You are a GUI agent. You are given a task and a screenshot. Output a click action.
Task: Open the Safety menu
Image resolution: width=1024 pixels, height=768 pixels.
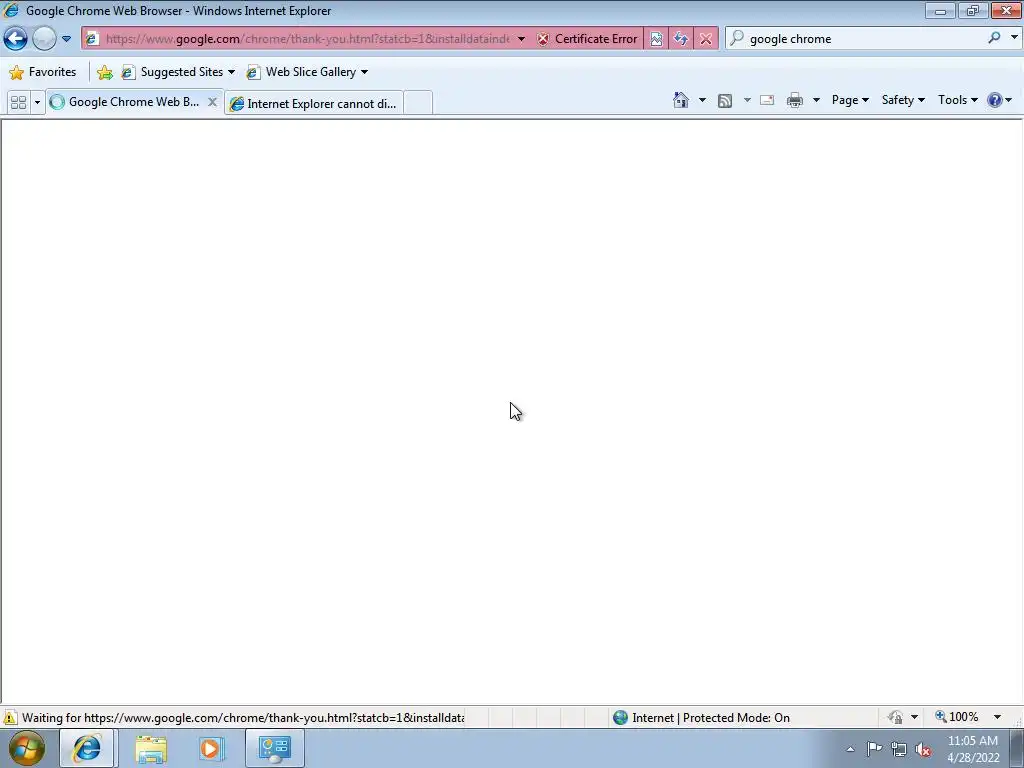click(903, 100)
